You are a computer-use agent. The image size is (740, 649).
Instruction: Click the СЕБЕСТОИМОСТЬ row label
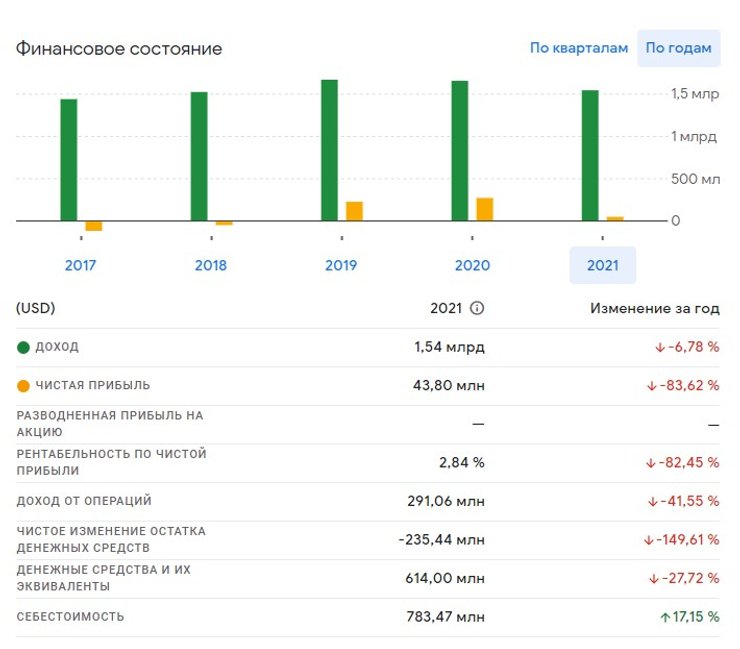pos(71,617)
